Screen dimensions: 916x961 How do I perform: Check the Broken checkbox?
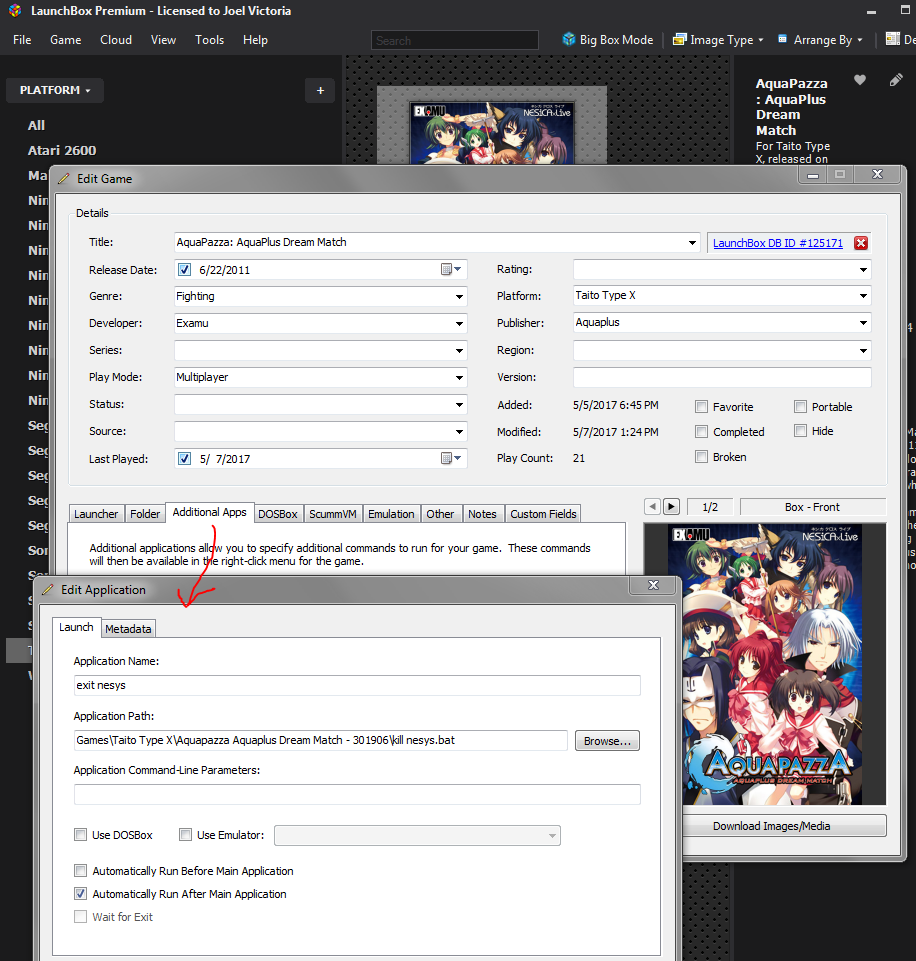(702, 457)
